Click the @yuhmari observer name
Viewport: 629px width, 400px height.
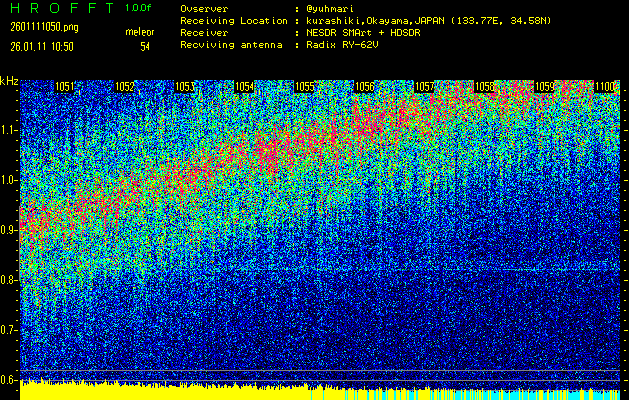click(x=331, y=8)
